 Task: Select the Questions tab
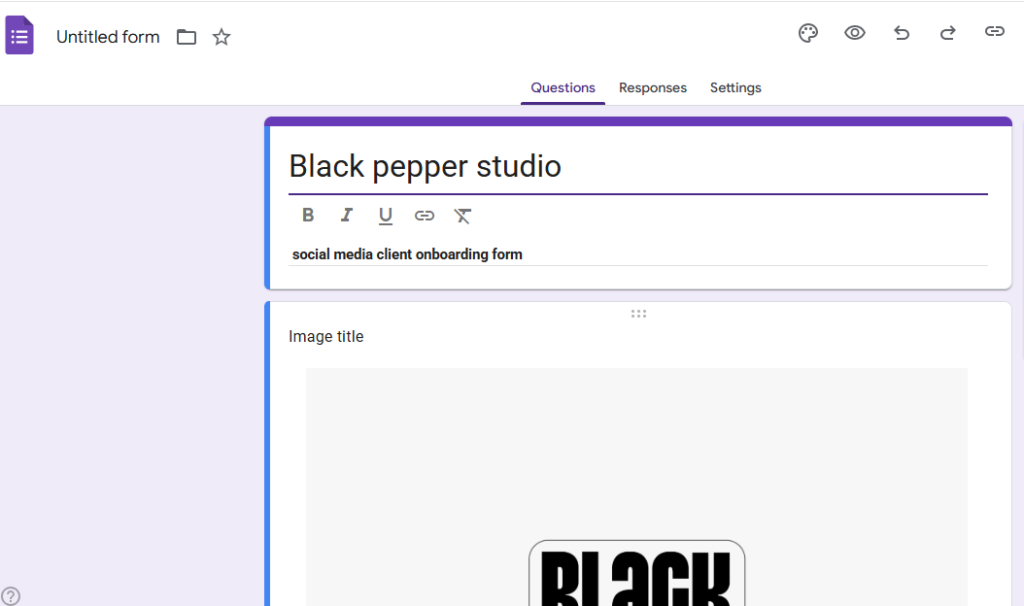562,88
